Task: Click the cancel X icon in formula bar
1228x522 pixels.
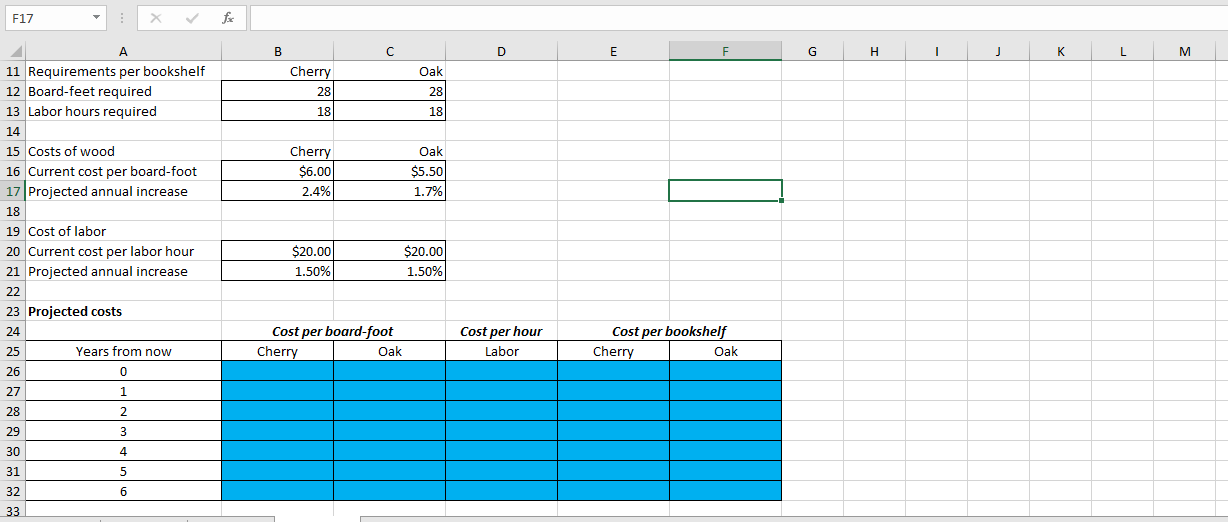Action: pos(157,17)
